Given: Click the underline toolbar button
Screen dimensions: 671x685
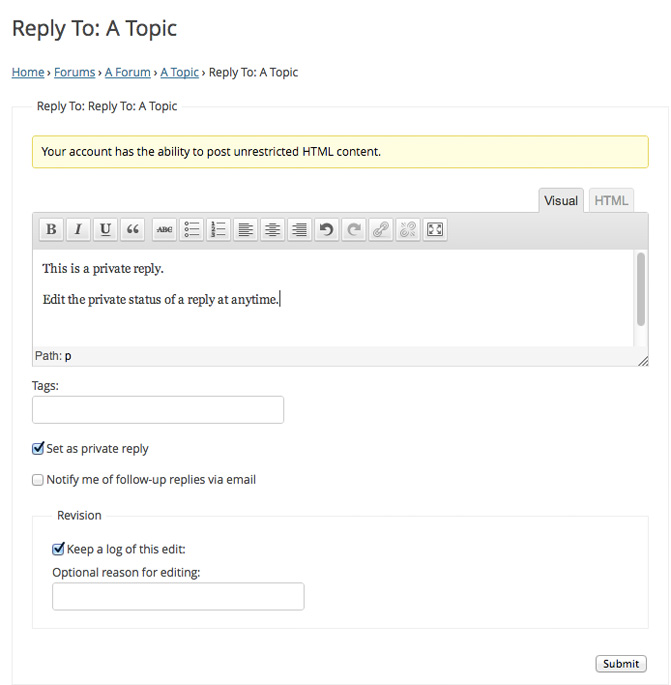Looking at the screenshot, I should (x=105, y=230).
